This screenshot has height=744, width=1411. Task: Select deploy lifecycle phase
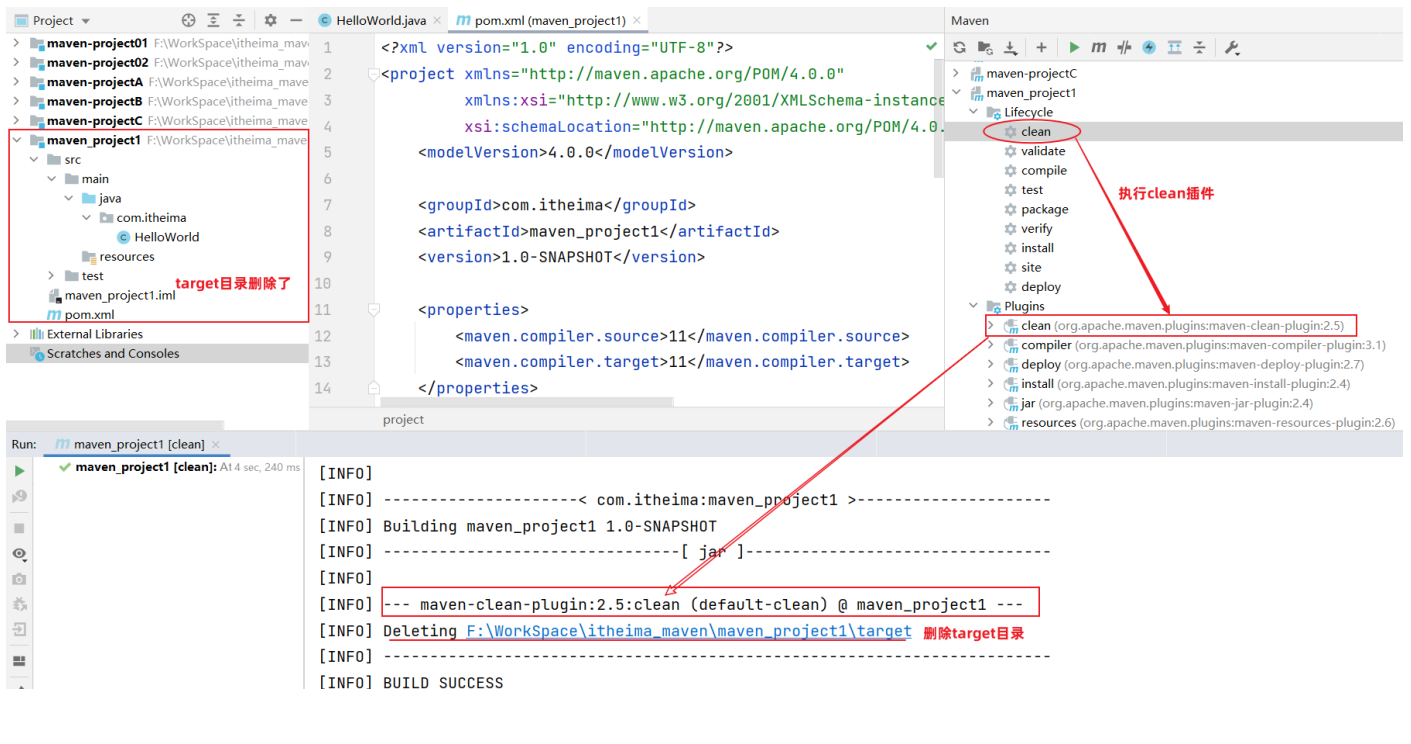[x=1033, y=287]
